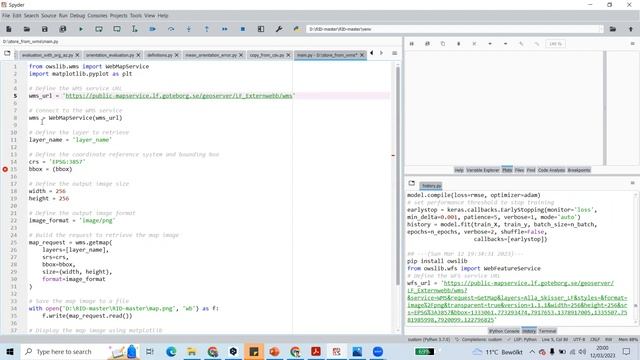Save the current file
Viewport: 640px width, 360px height.
tap(44, 29)
